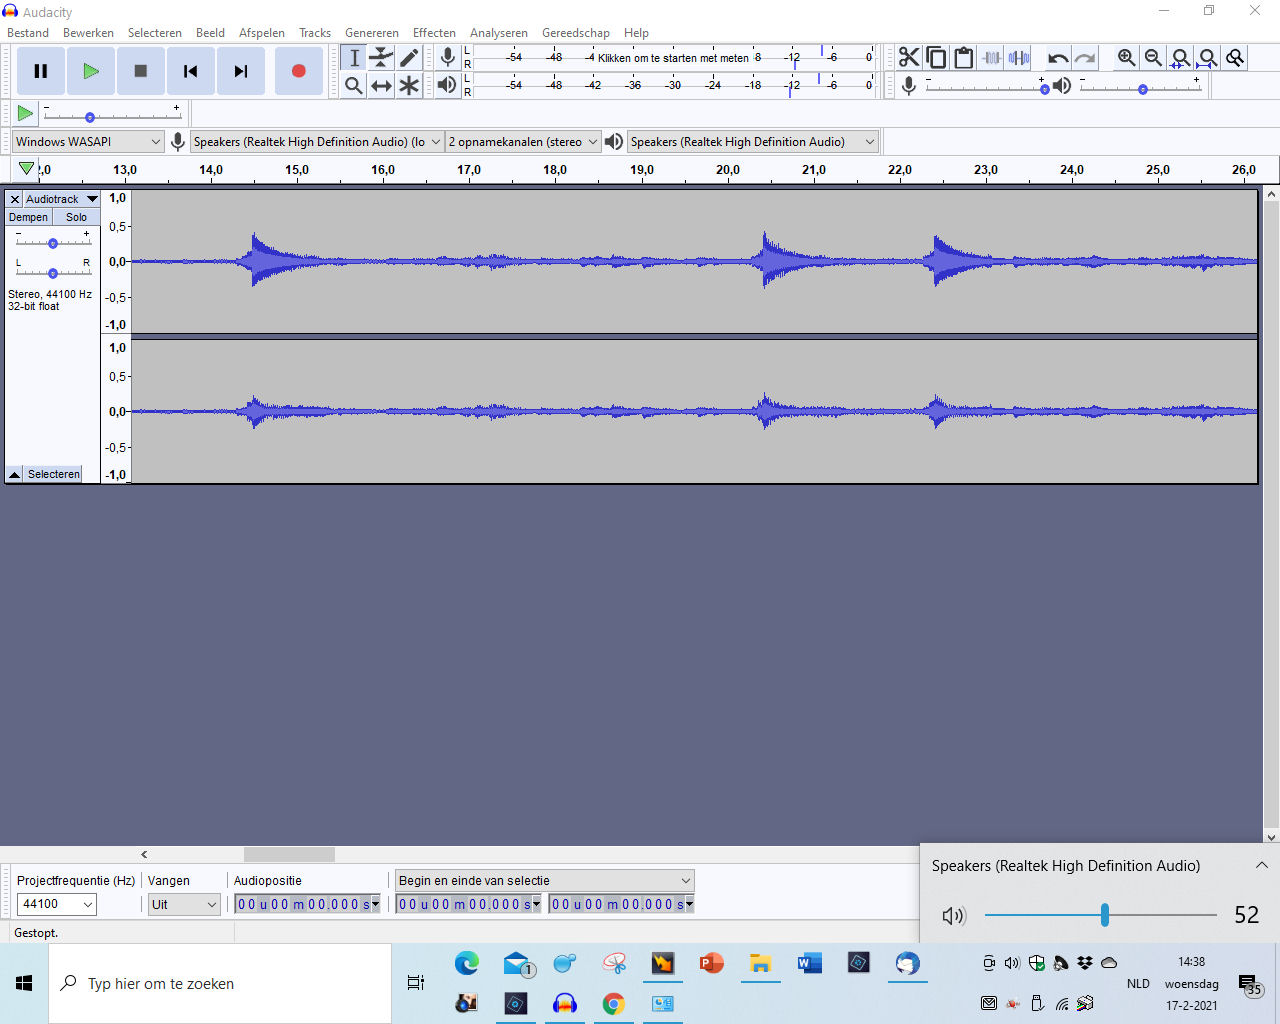Click the Selecteren button under track

click(54, 474)
